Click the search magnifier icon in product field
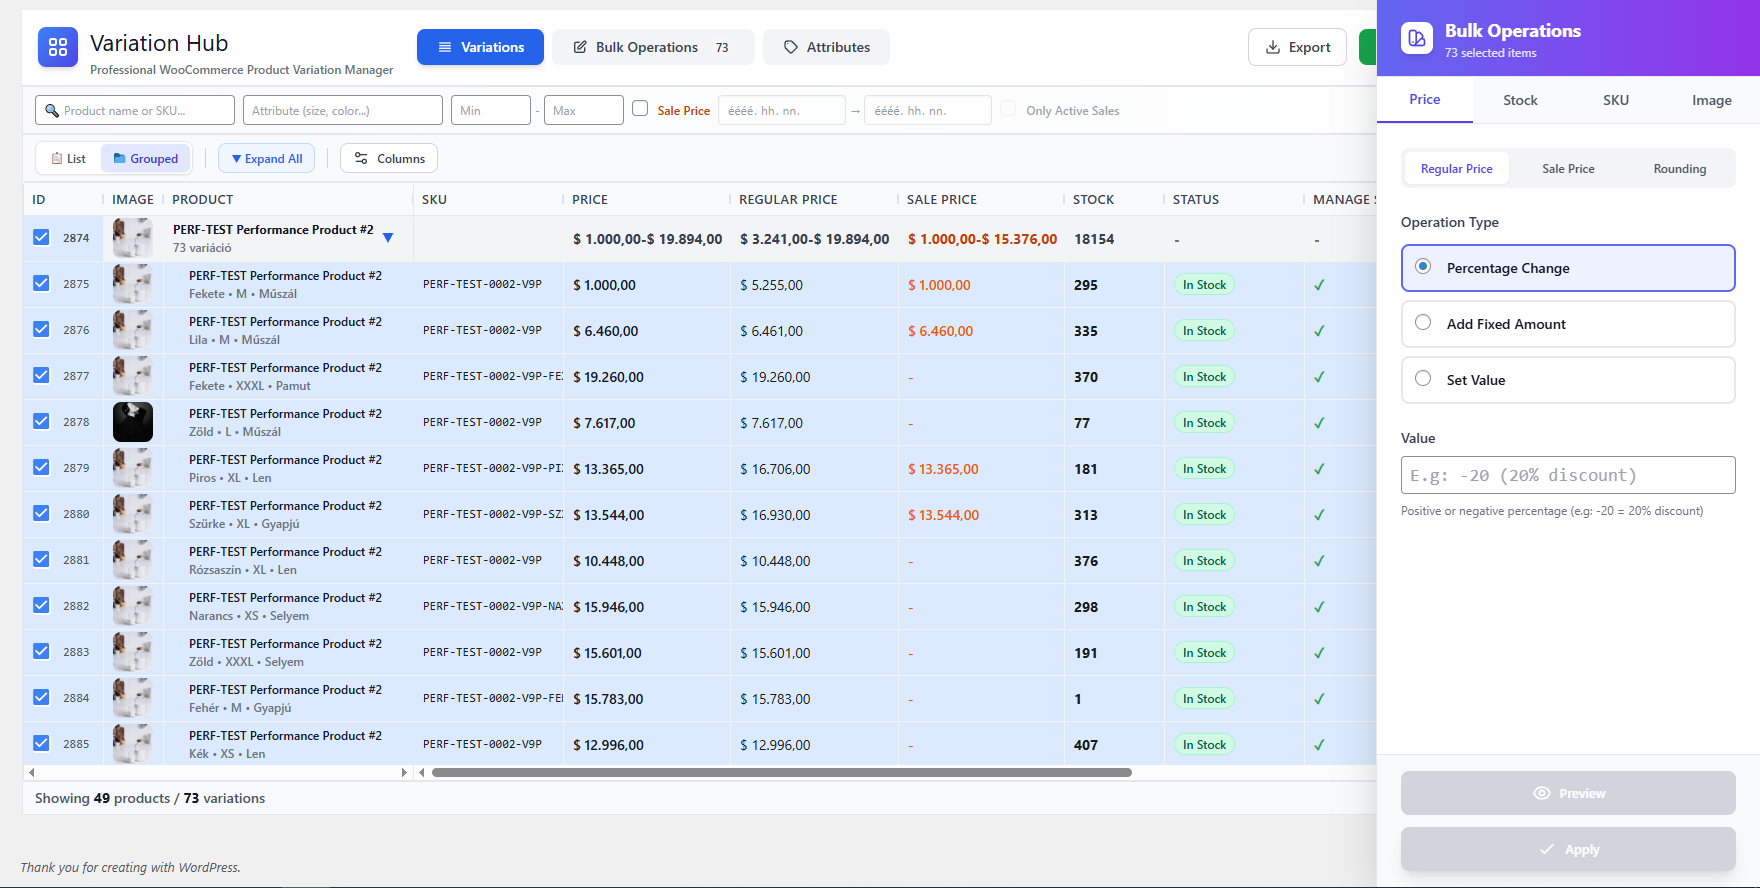This screenshot has width=1760, height=888. click(52, 111)
